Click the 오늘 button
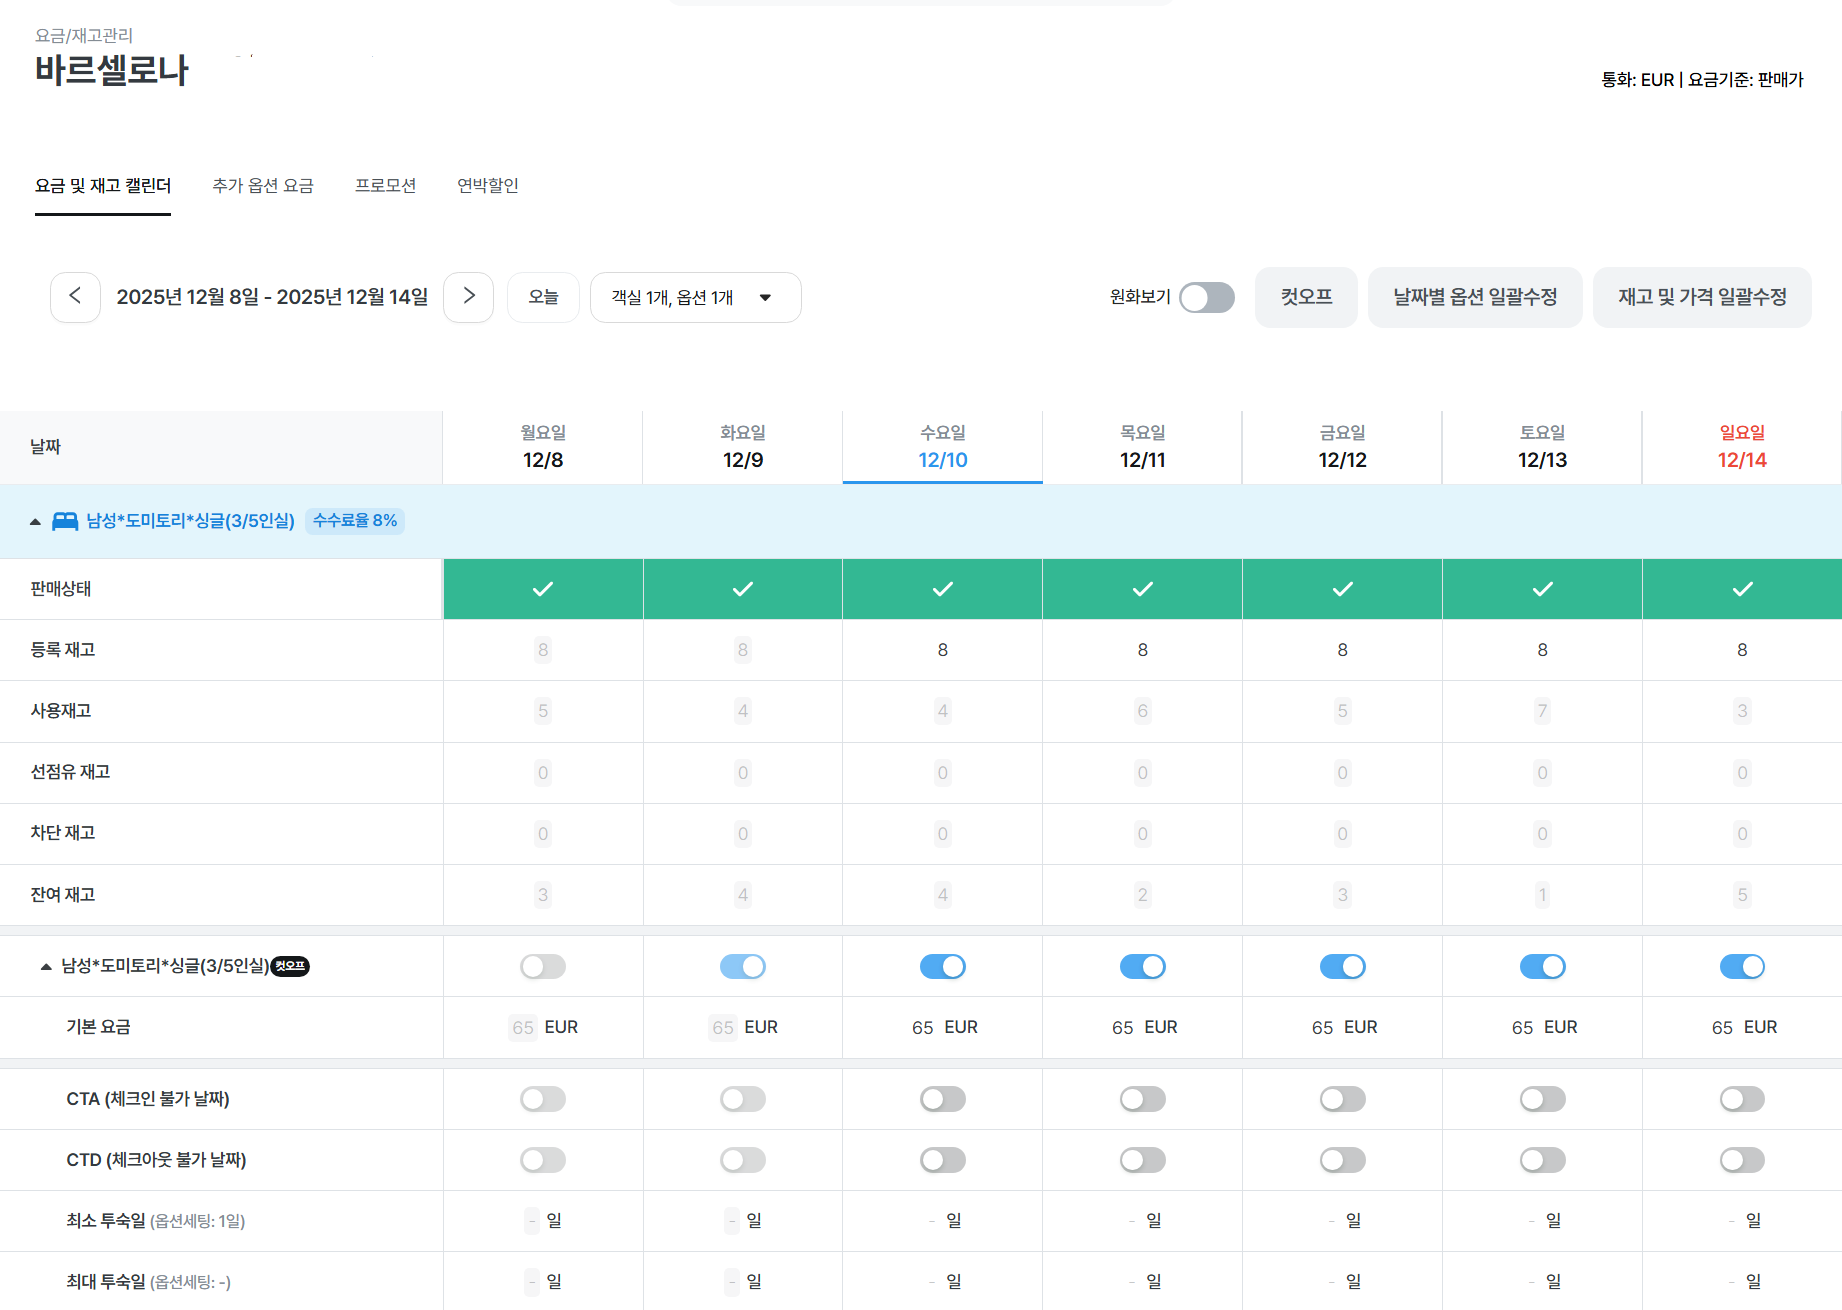 click(543, 298)
